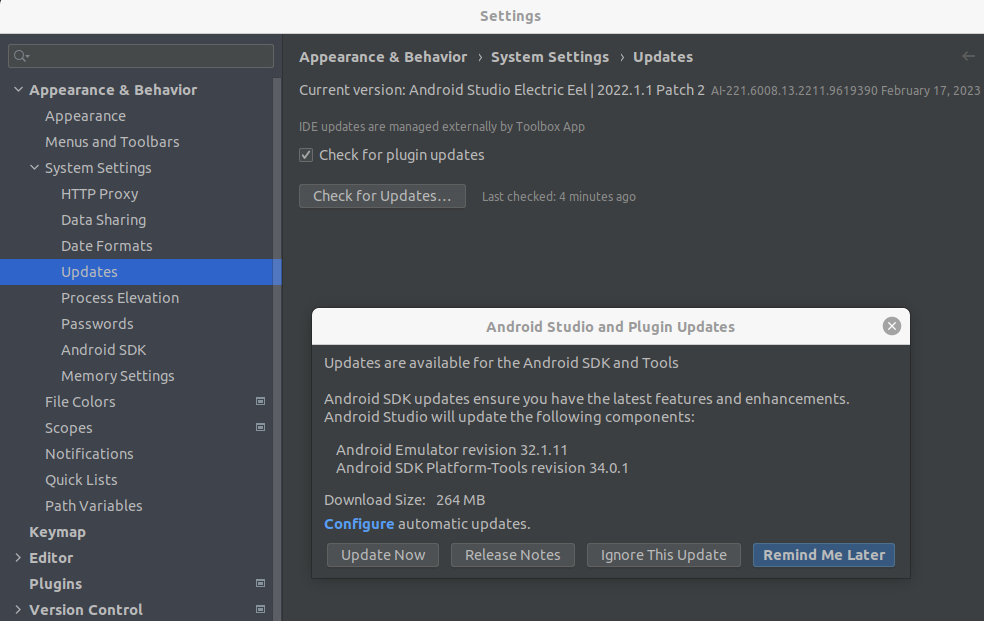The width and height of the screenshot is (984, 621).
Task: Click the search magnifier icon in settings
Action: click(x=21, y=56)
